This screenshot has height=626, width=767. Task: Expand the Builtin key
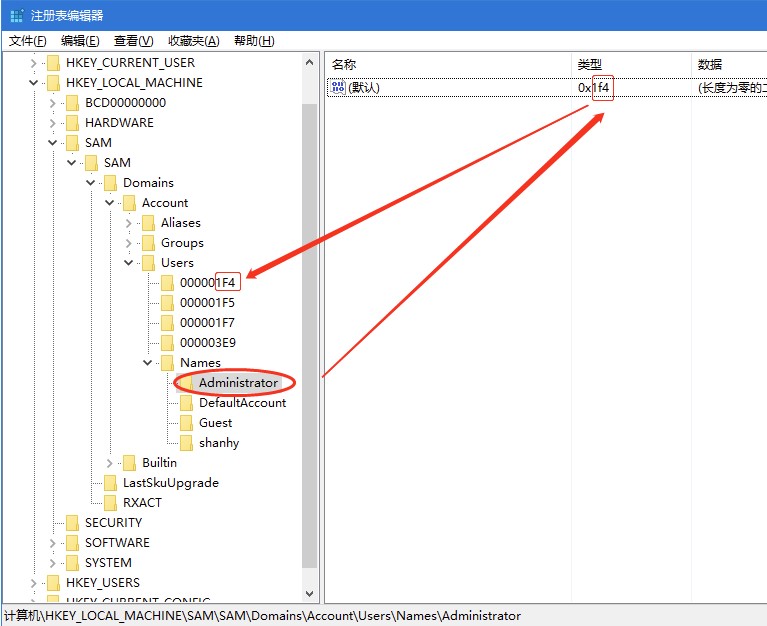pyautogui.click(x=110, y=463)
